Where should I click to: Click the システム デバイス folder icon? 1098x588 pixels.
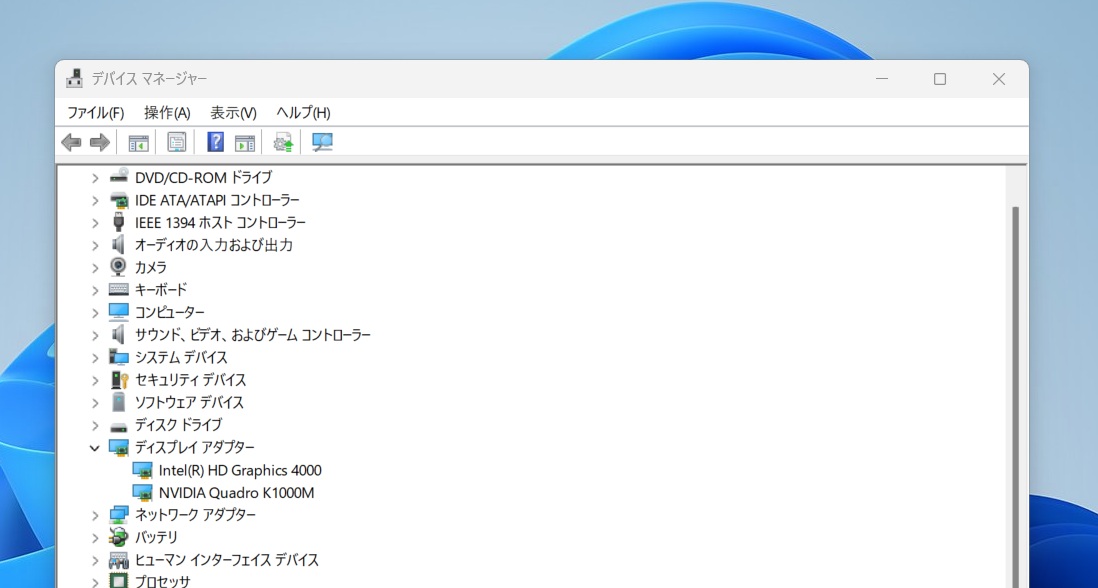click(x=119, y=357)
